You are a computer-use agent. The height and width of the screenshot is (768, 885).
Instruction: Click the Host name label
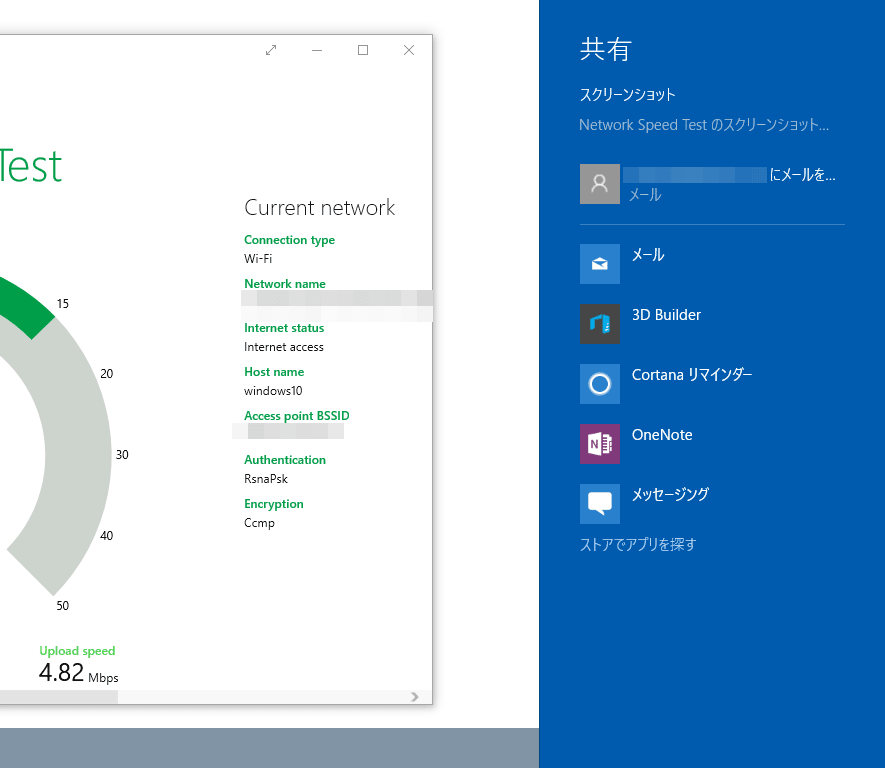274,372
